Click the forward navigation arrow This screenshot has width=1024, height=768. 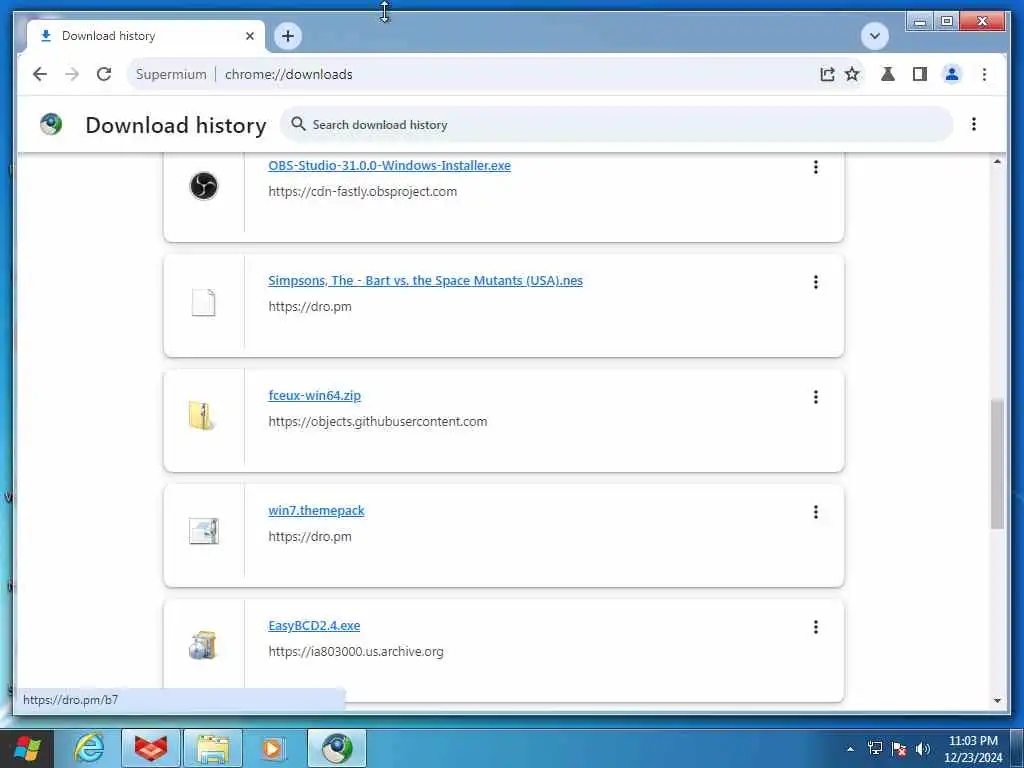coord(72,74)
